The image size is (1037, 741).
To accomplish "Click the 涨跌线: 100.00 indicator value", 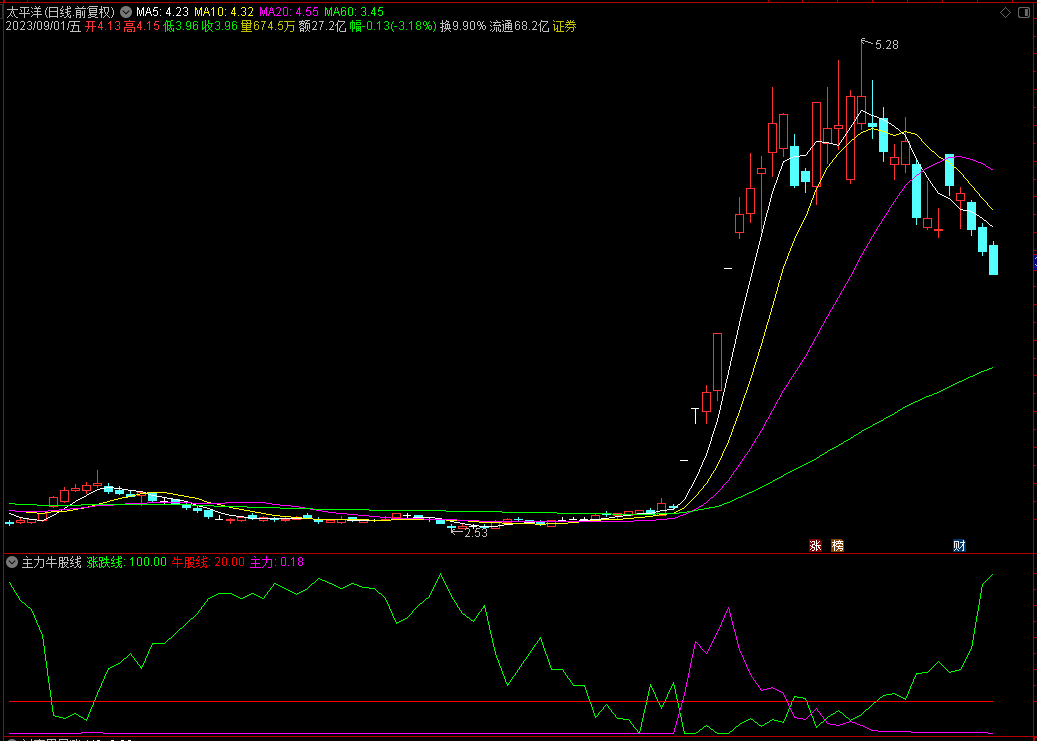I will (127, 562).
